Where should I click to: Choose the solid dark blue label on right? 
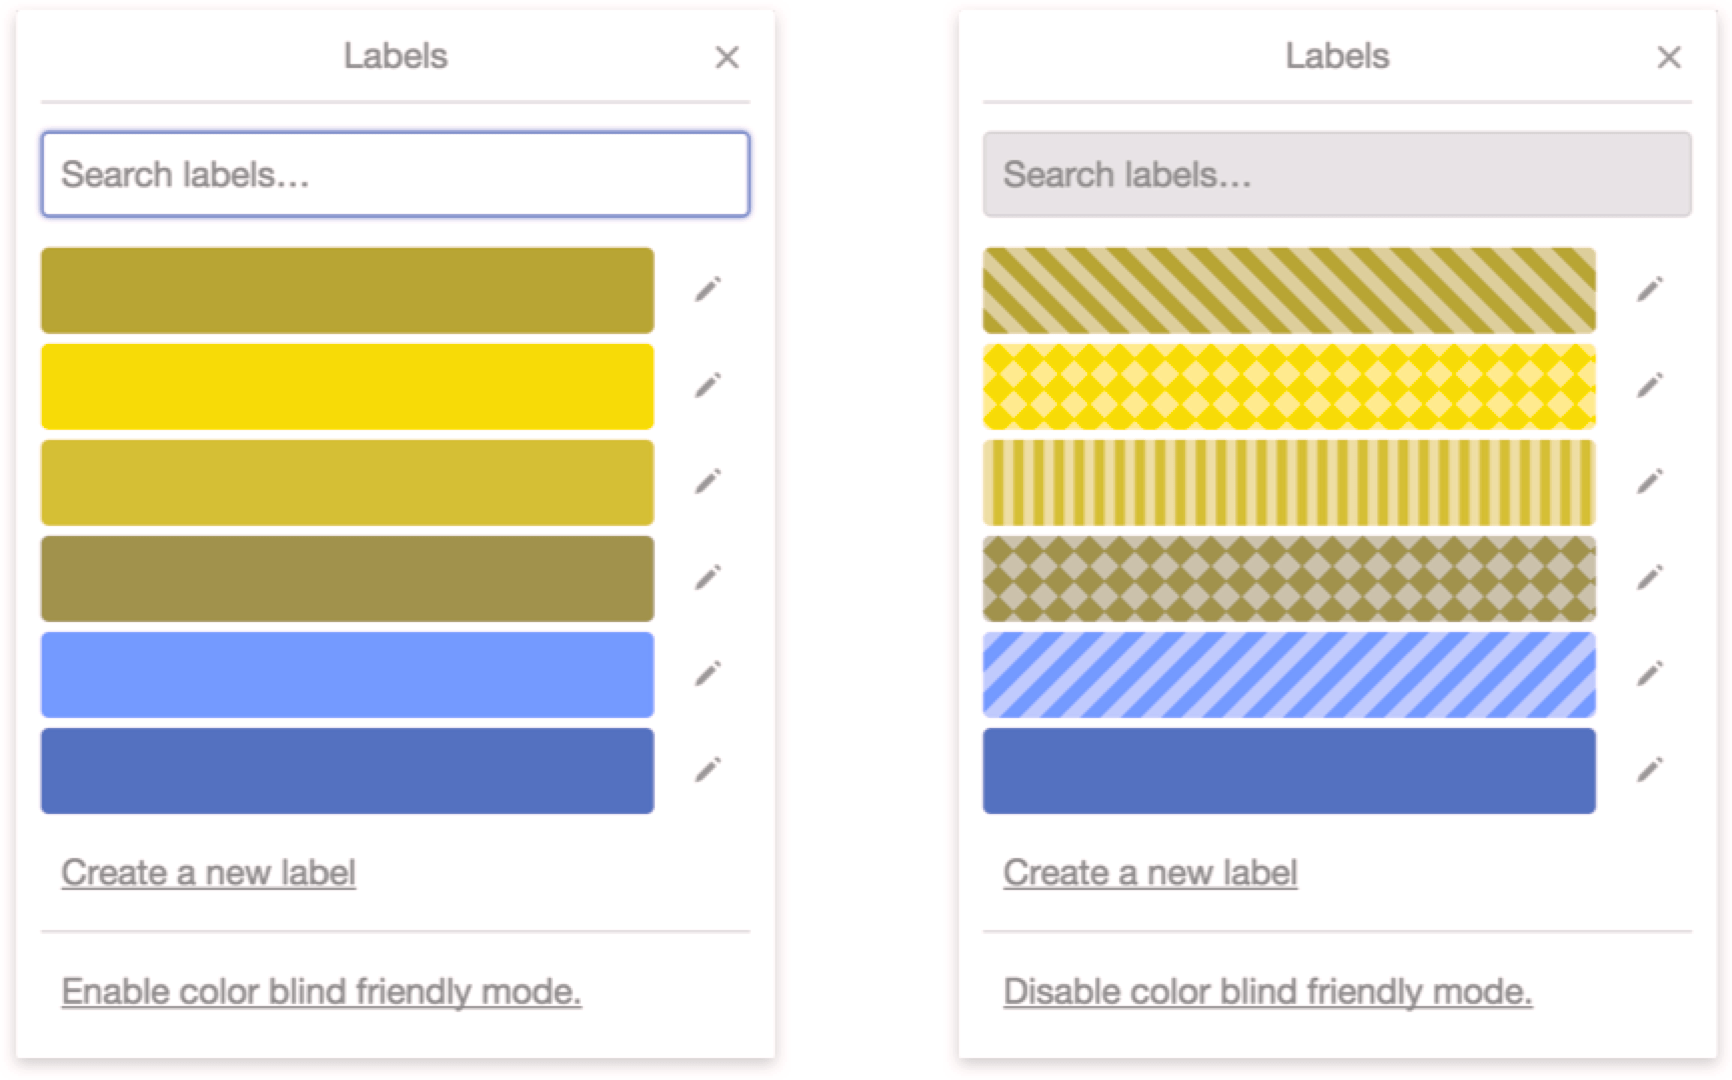pyautogui.click(x=1289, y=771)
